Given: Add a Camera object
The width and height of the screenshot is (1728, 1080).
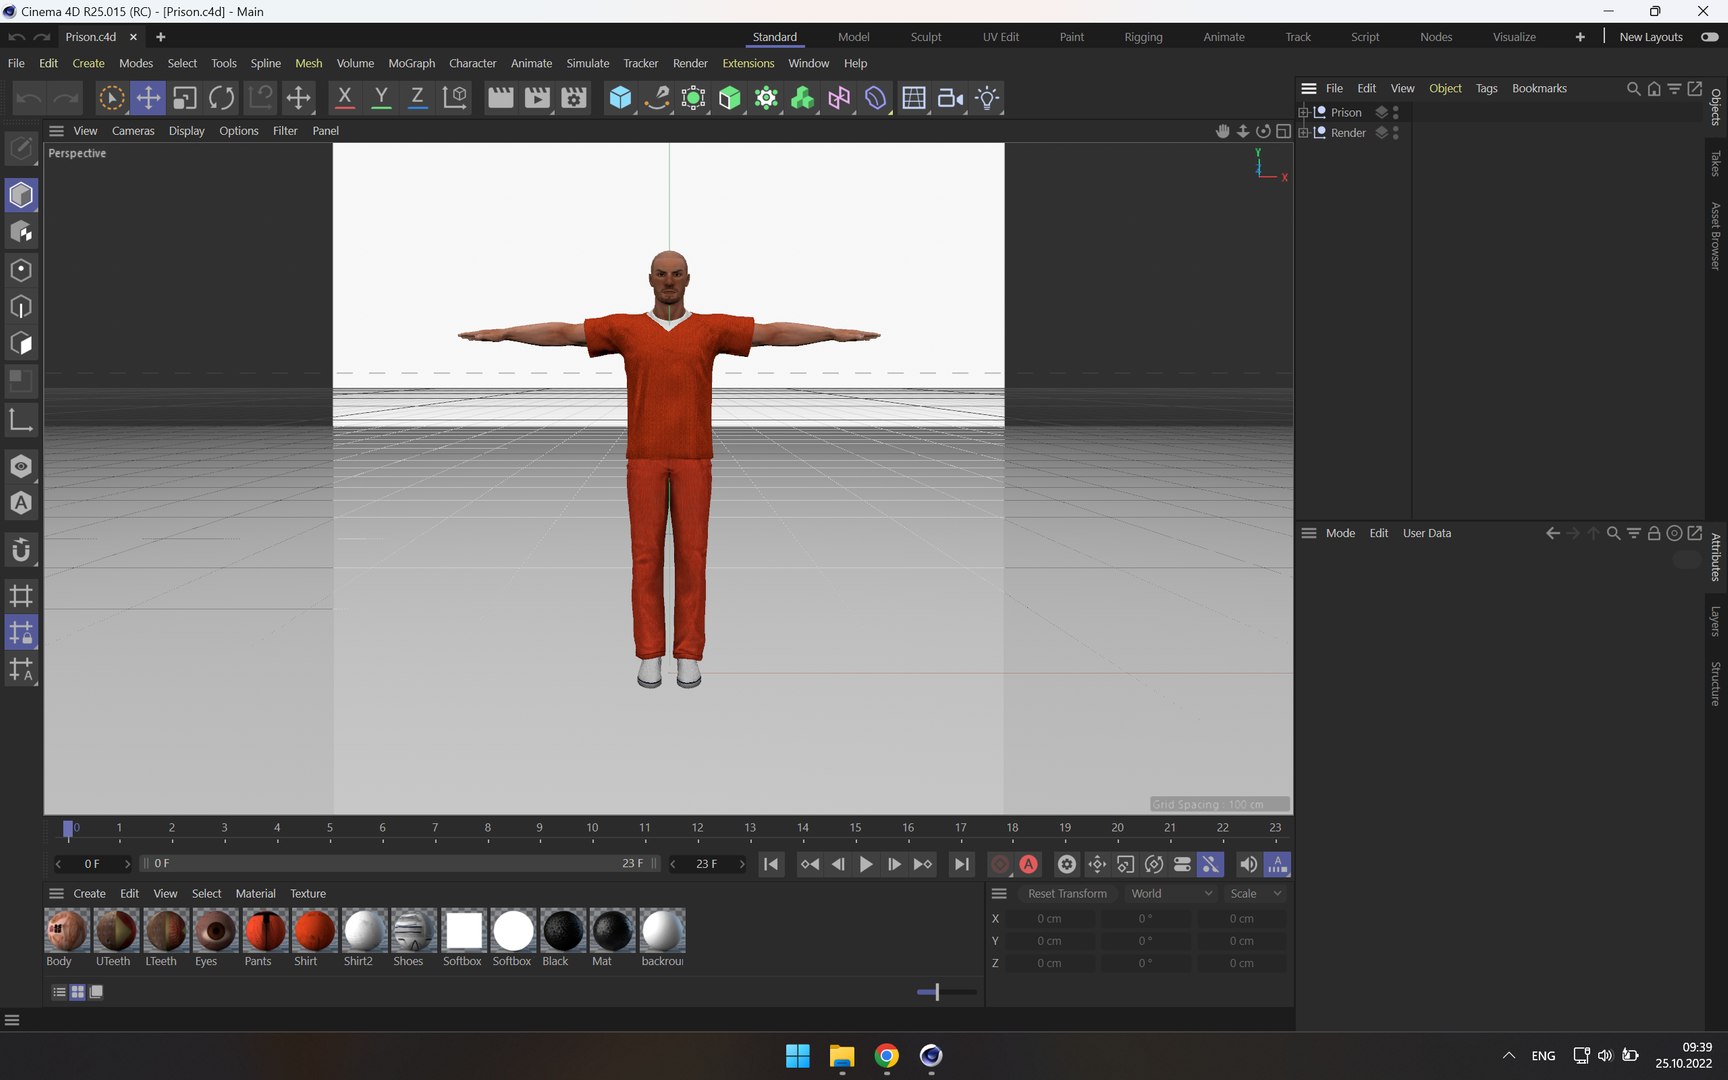Looking at the screenshot, I should pyautogui.click(x=950, y=98).
